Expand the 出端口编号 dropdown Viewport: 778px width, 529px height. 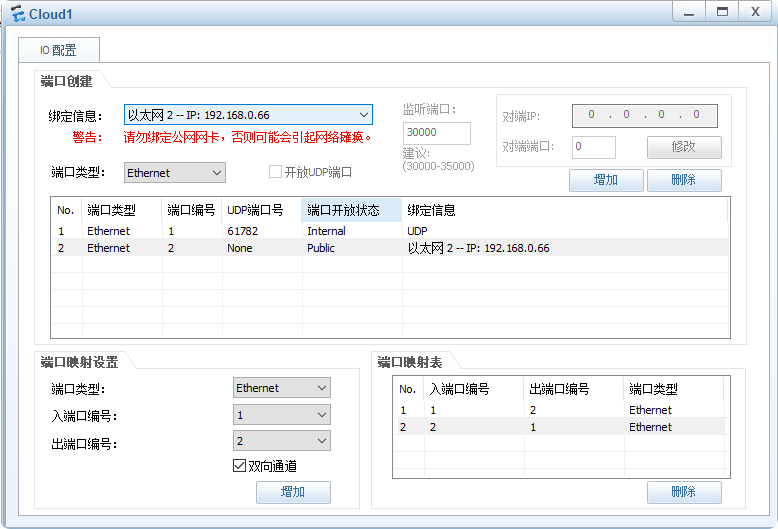tap(281, 441)
